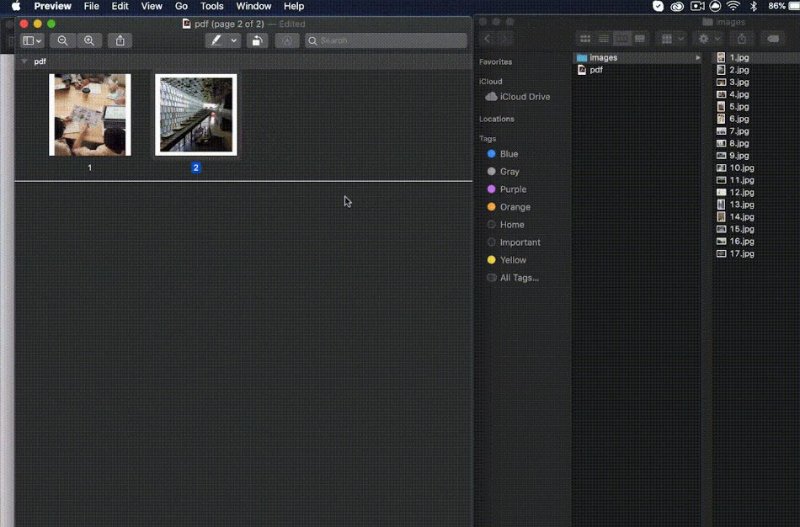Open the Wi-Fi status menu
The width and height of the screenshot is (800, 527).
pyautogui.click(x=733, y=6)
